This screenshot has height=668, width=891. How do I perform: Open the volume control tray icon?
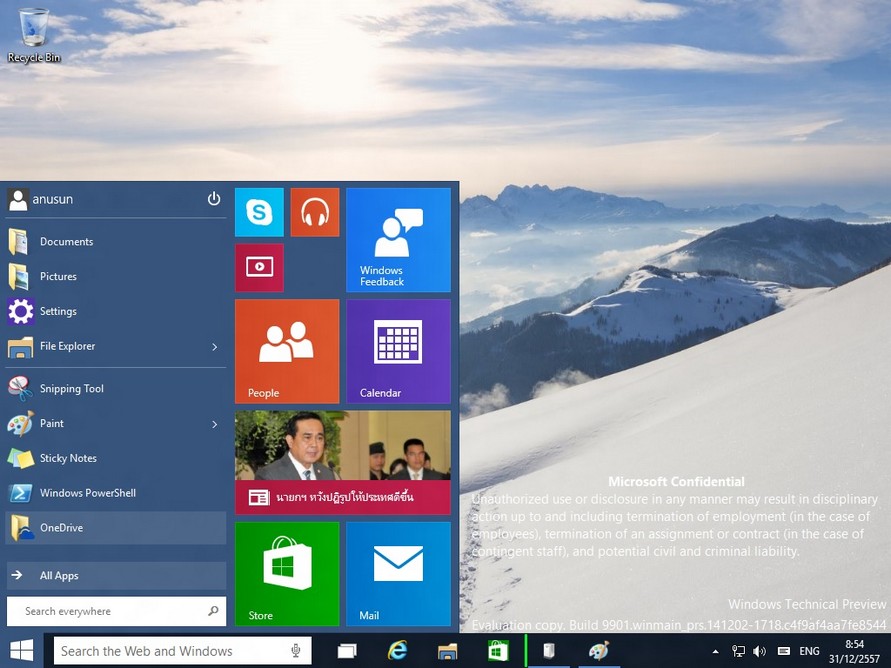pyautogui.click(x=759, y=652)
